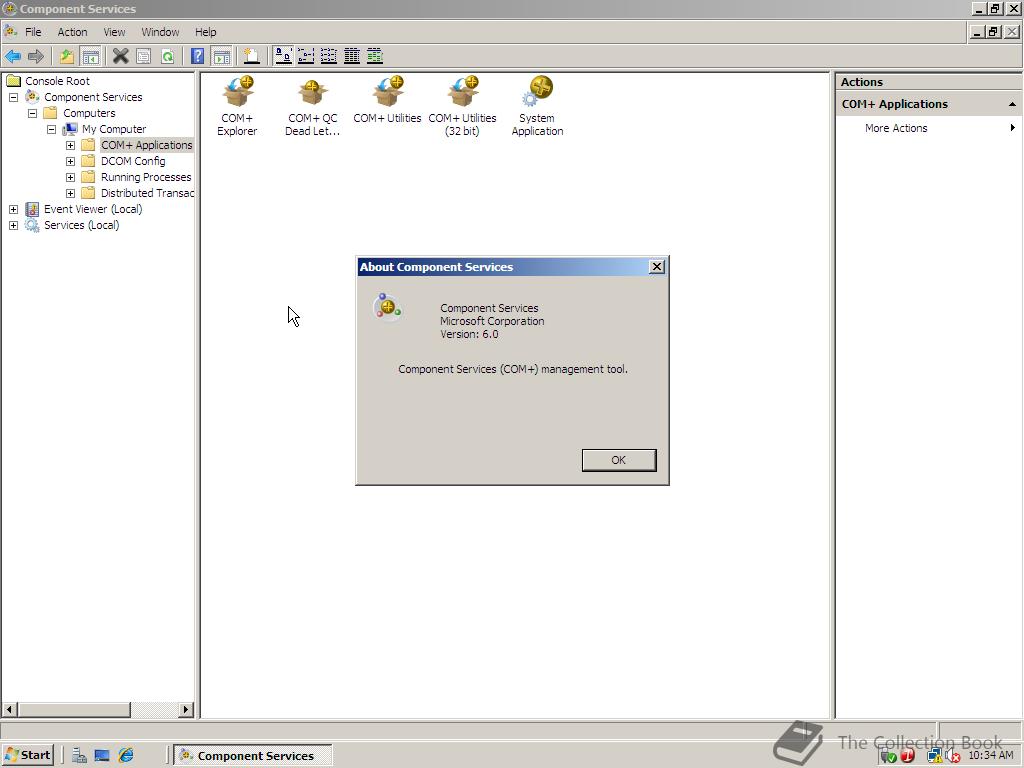
Task: Click the 10:34 AM clock
Action: pos(991,756)
